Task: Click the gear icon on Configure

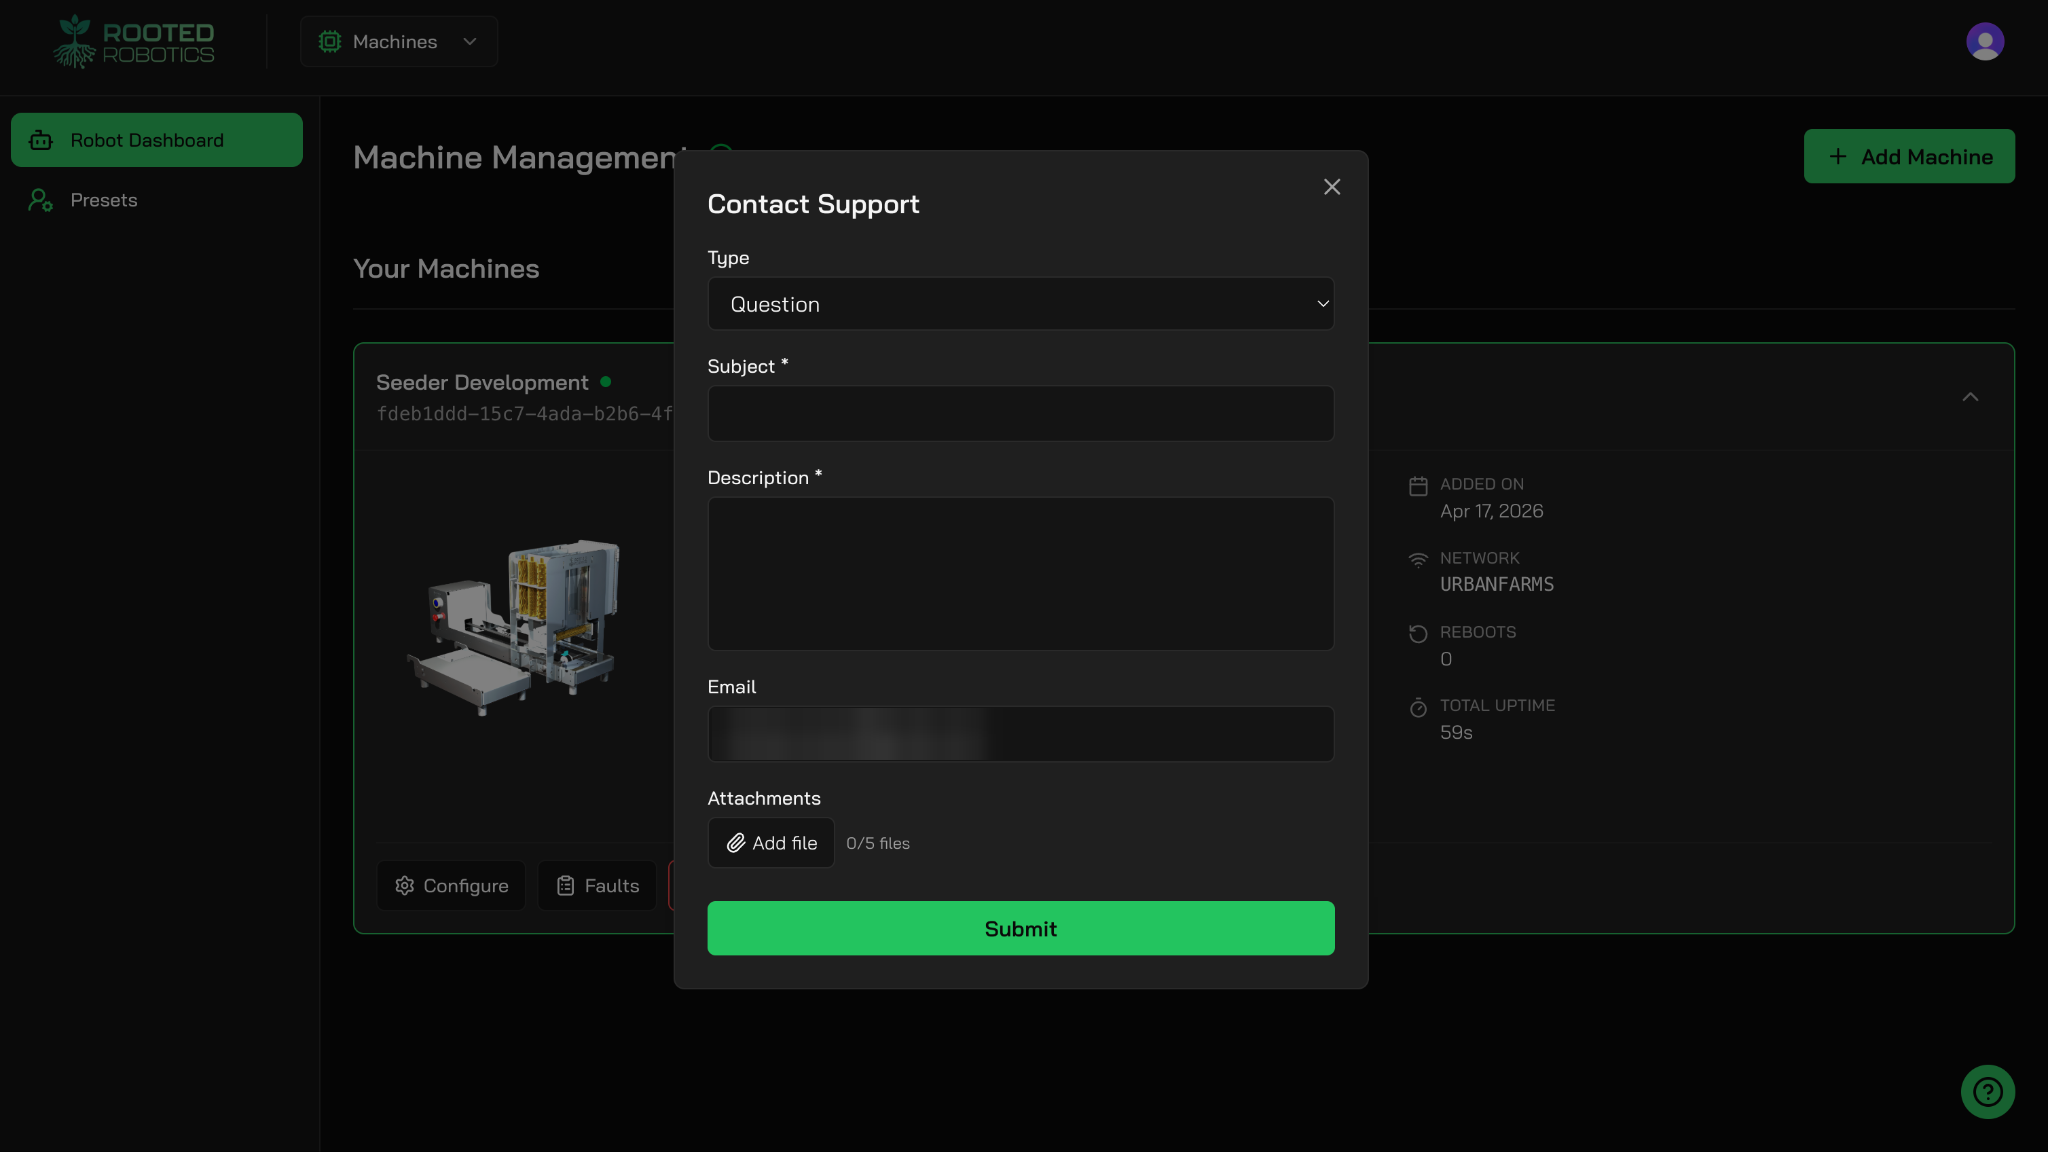Action: (404, 886)
